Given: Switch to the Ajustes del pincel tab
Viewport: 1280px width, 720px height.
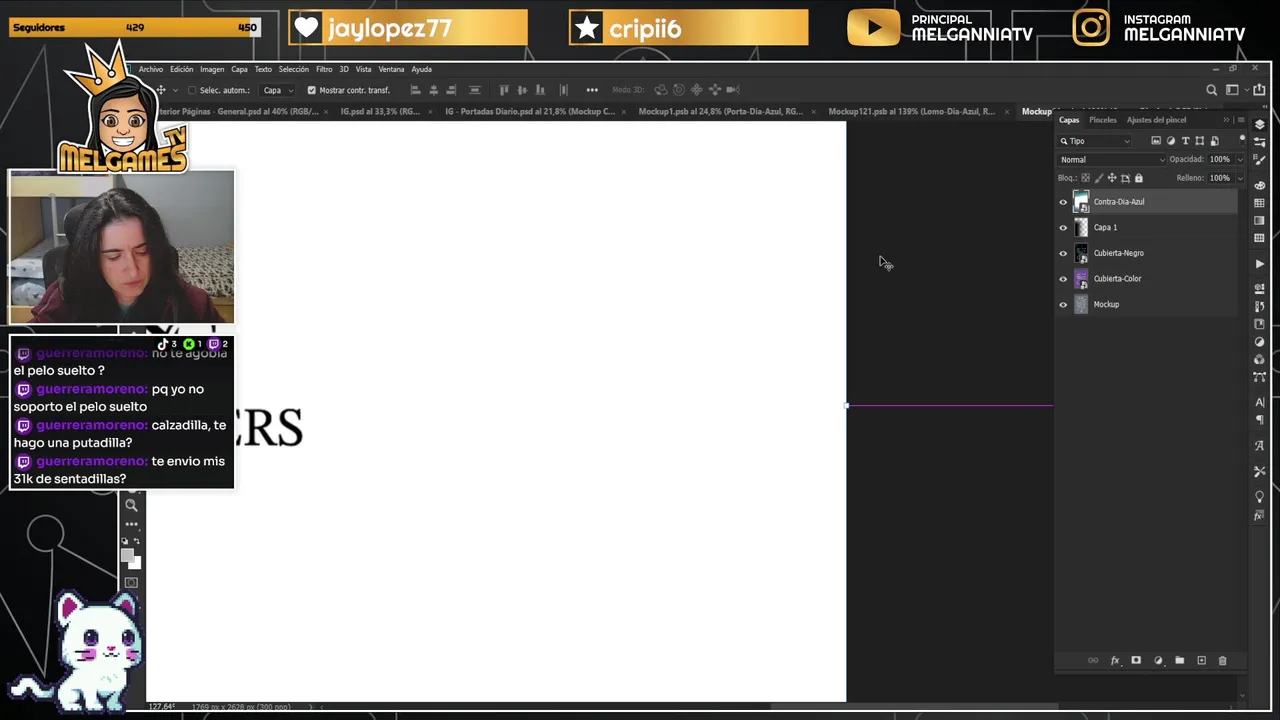Looking at the screenshot, I should [x=1156, y=120].
